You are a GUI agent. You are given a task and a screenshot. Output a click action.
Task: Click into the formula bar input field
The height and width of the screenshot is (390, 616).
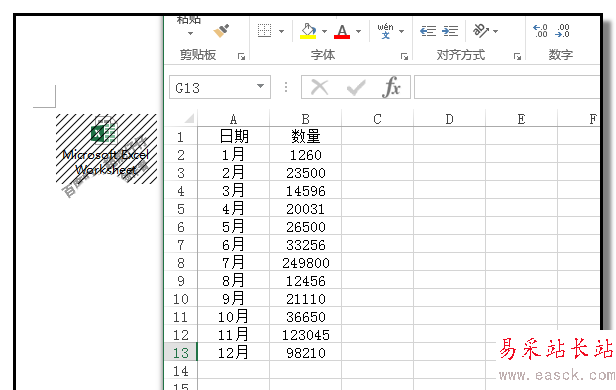point(507,87)
